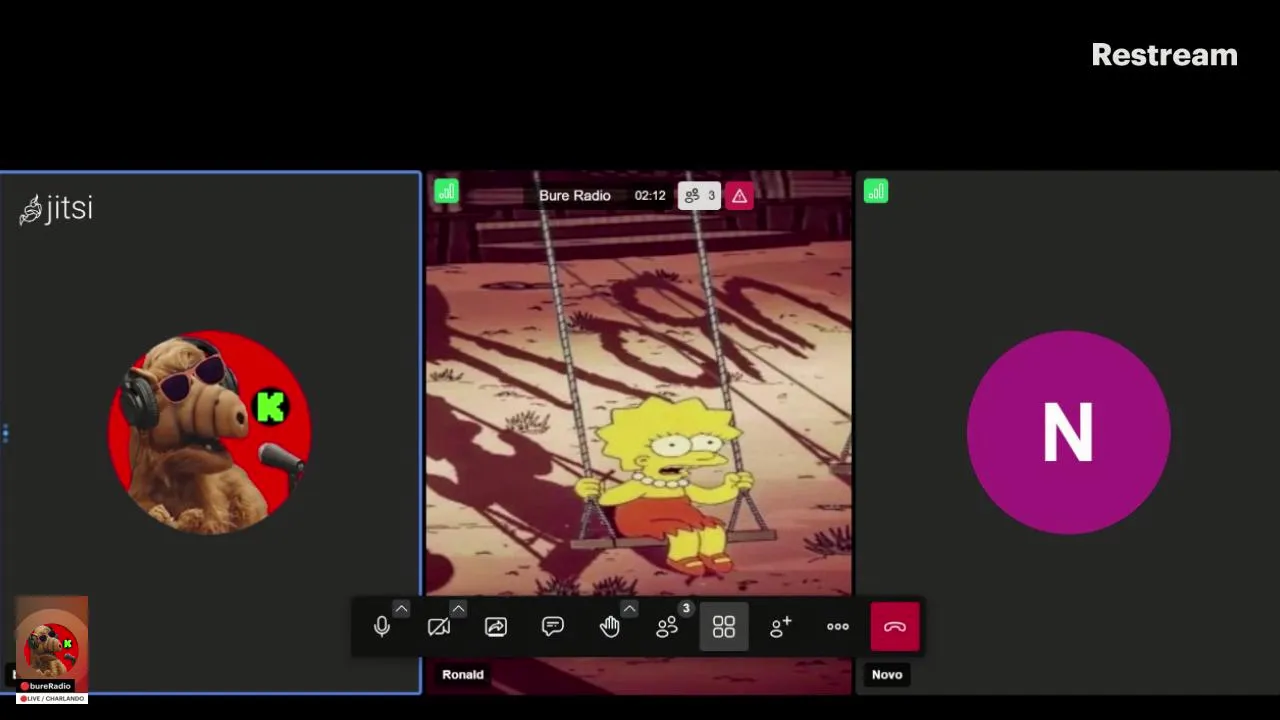Select Ronald's Lisa Simpson video tile
This screenshot has height=720, width=1280.
(x=639, y=432)
